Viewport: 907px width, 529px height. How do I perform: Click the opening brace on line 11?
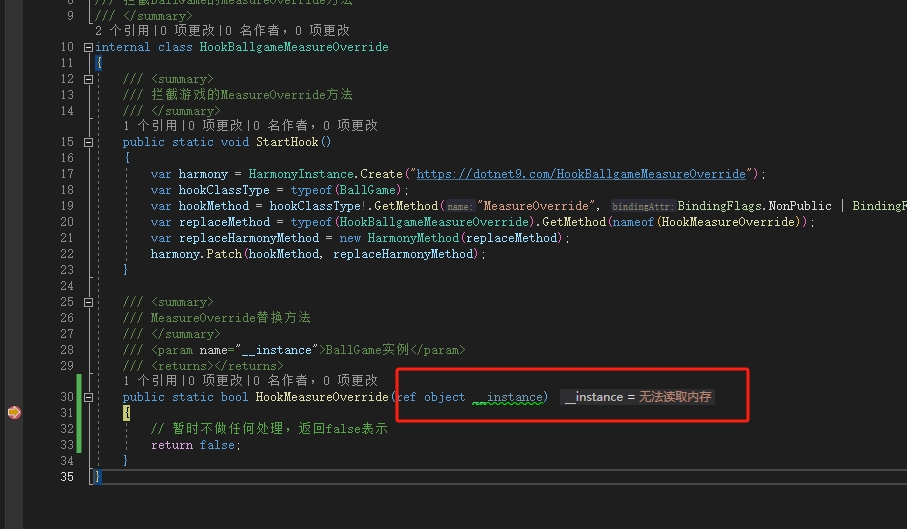(99, 63)
